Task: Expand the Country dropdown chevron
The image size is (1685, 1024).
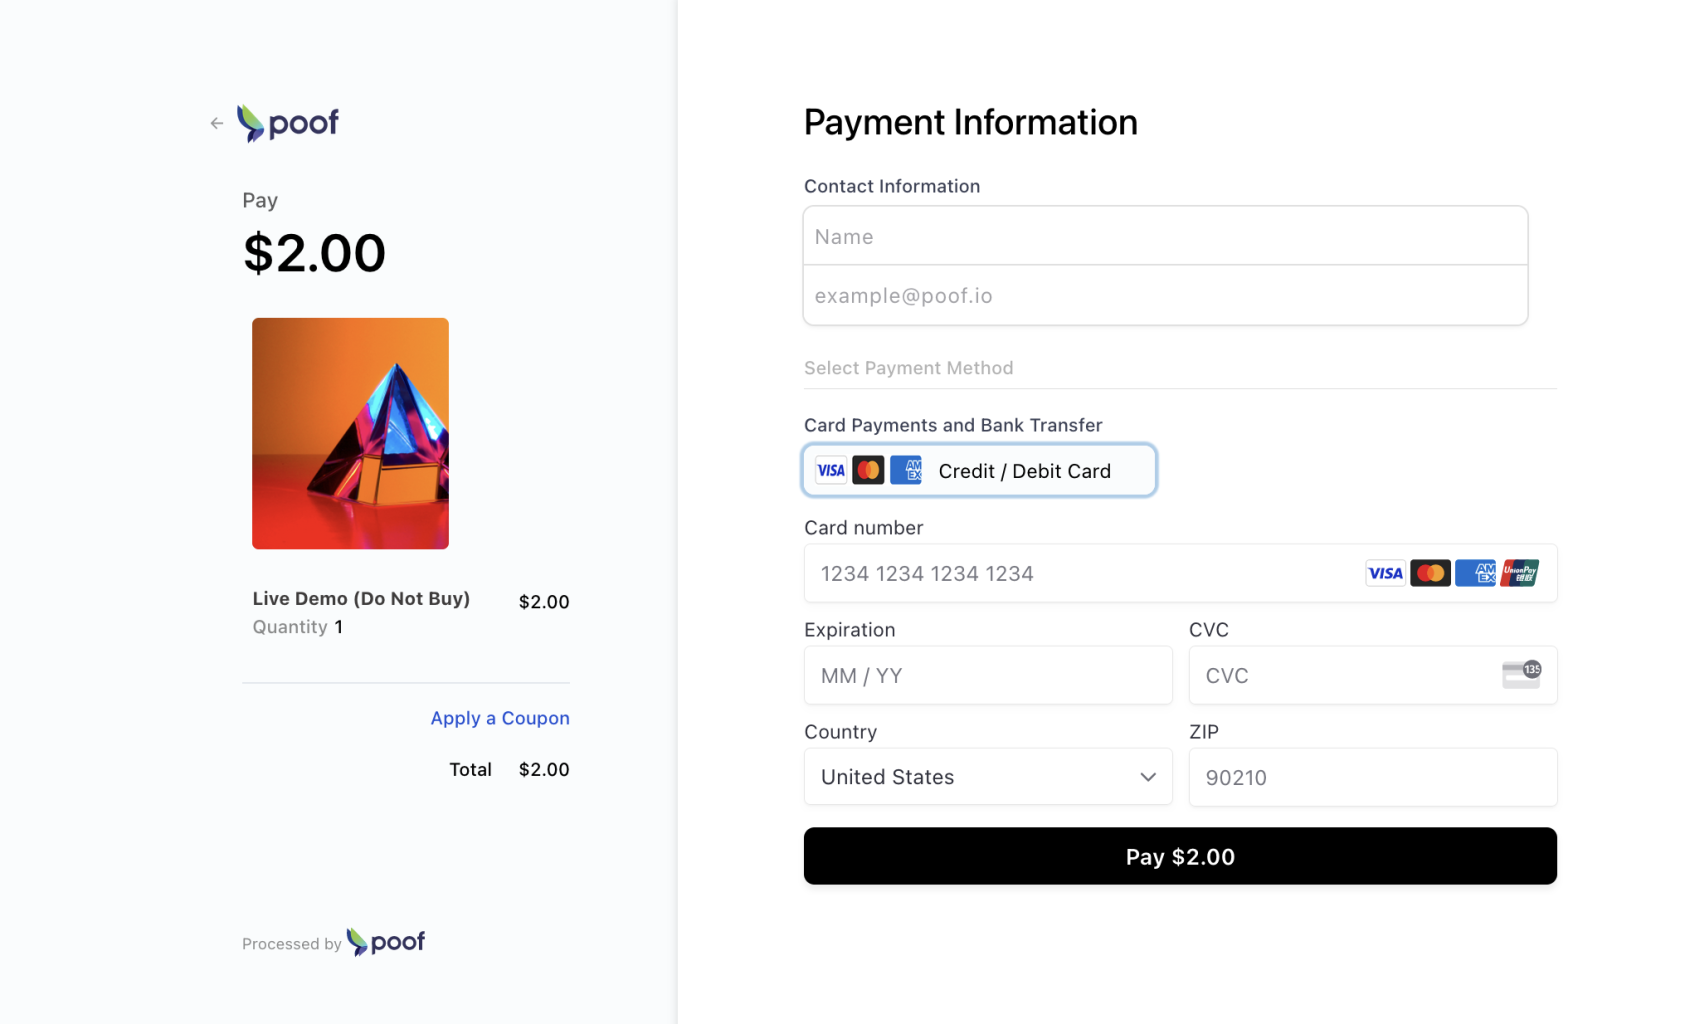Action: click(x=1148, y=777)
